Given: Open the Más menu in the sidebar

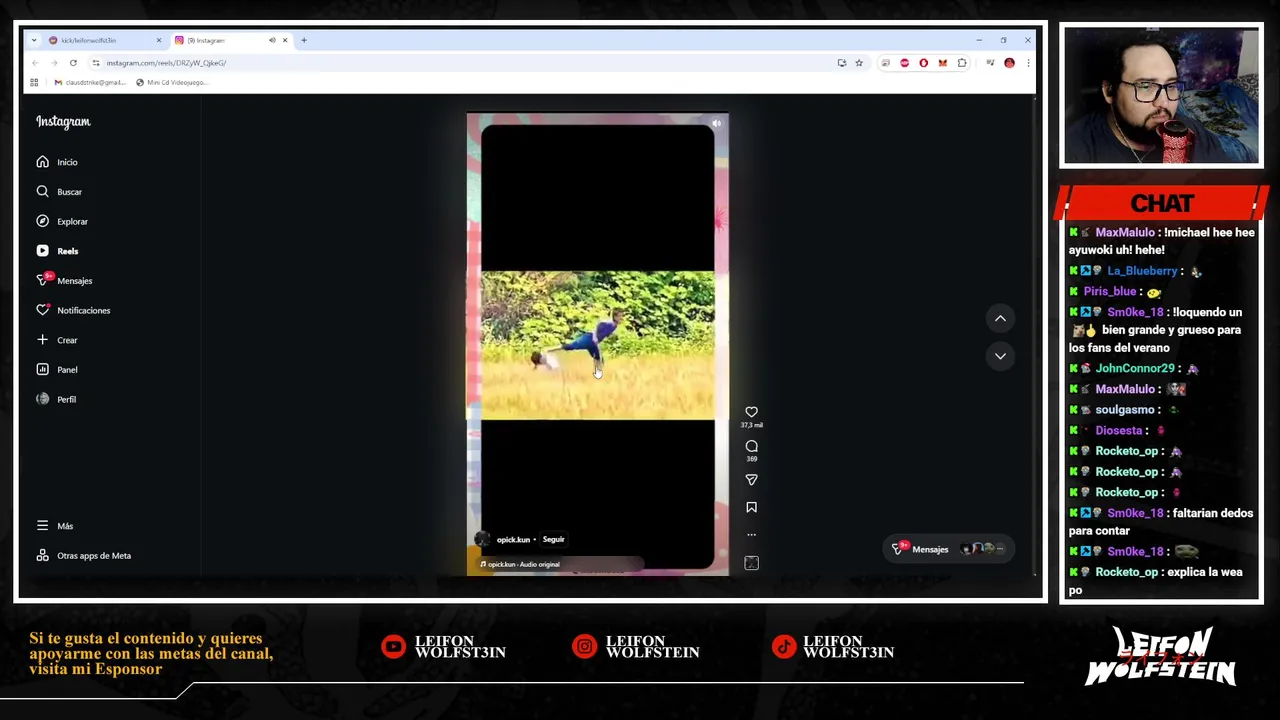Looking at the screenshot, I should (55, 525).
